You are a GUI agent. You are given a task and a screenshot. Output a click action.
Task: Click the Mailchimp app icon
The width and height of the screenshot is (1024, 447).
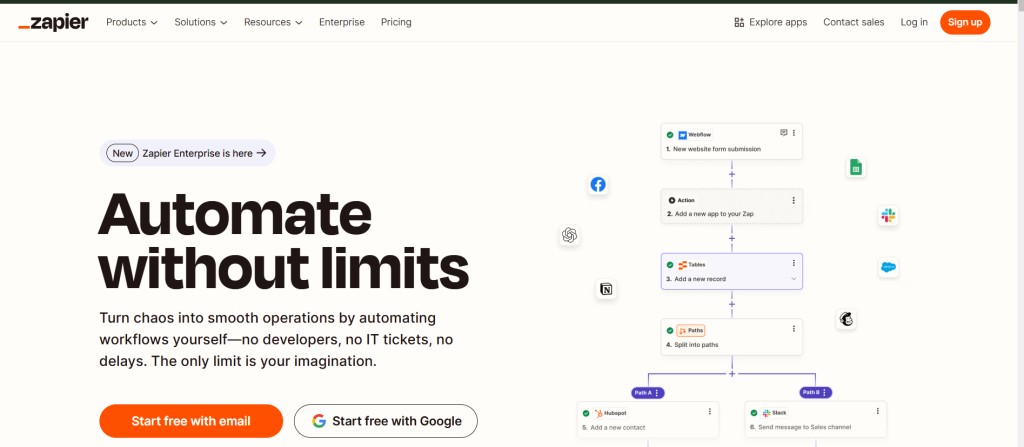click(846, 320)
